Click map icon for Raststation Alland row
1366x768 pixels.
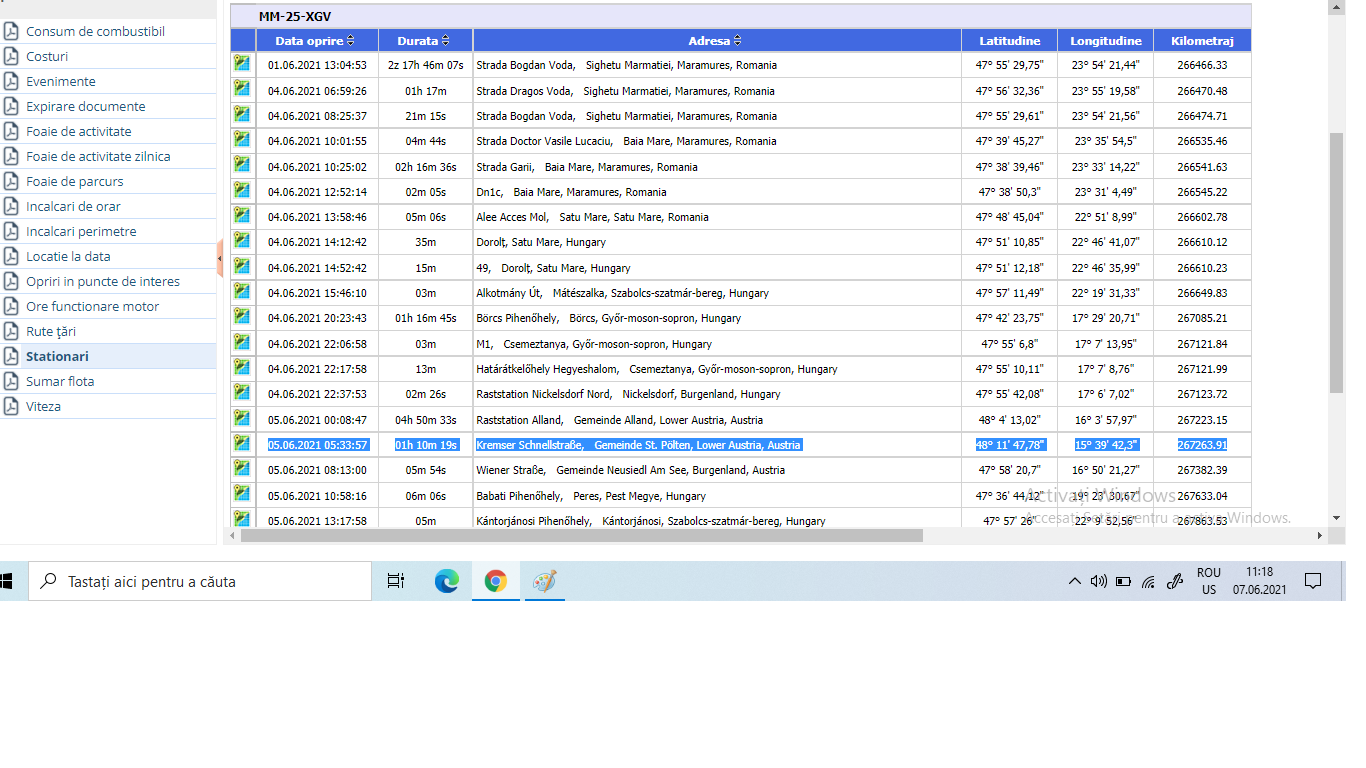(242, 417)
